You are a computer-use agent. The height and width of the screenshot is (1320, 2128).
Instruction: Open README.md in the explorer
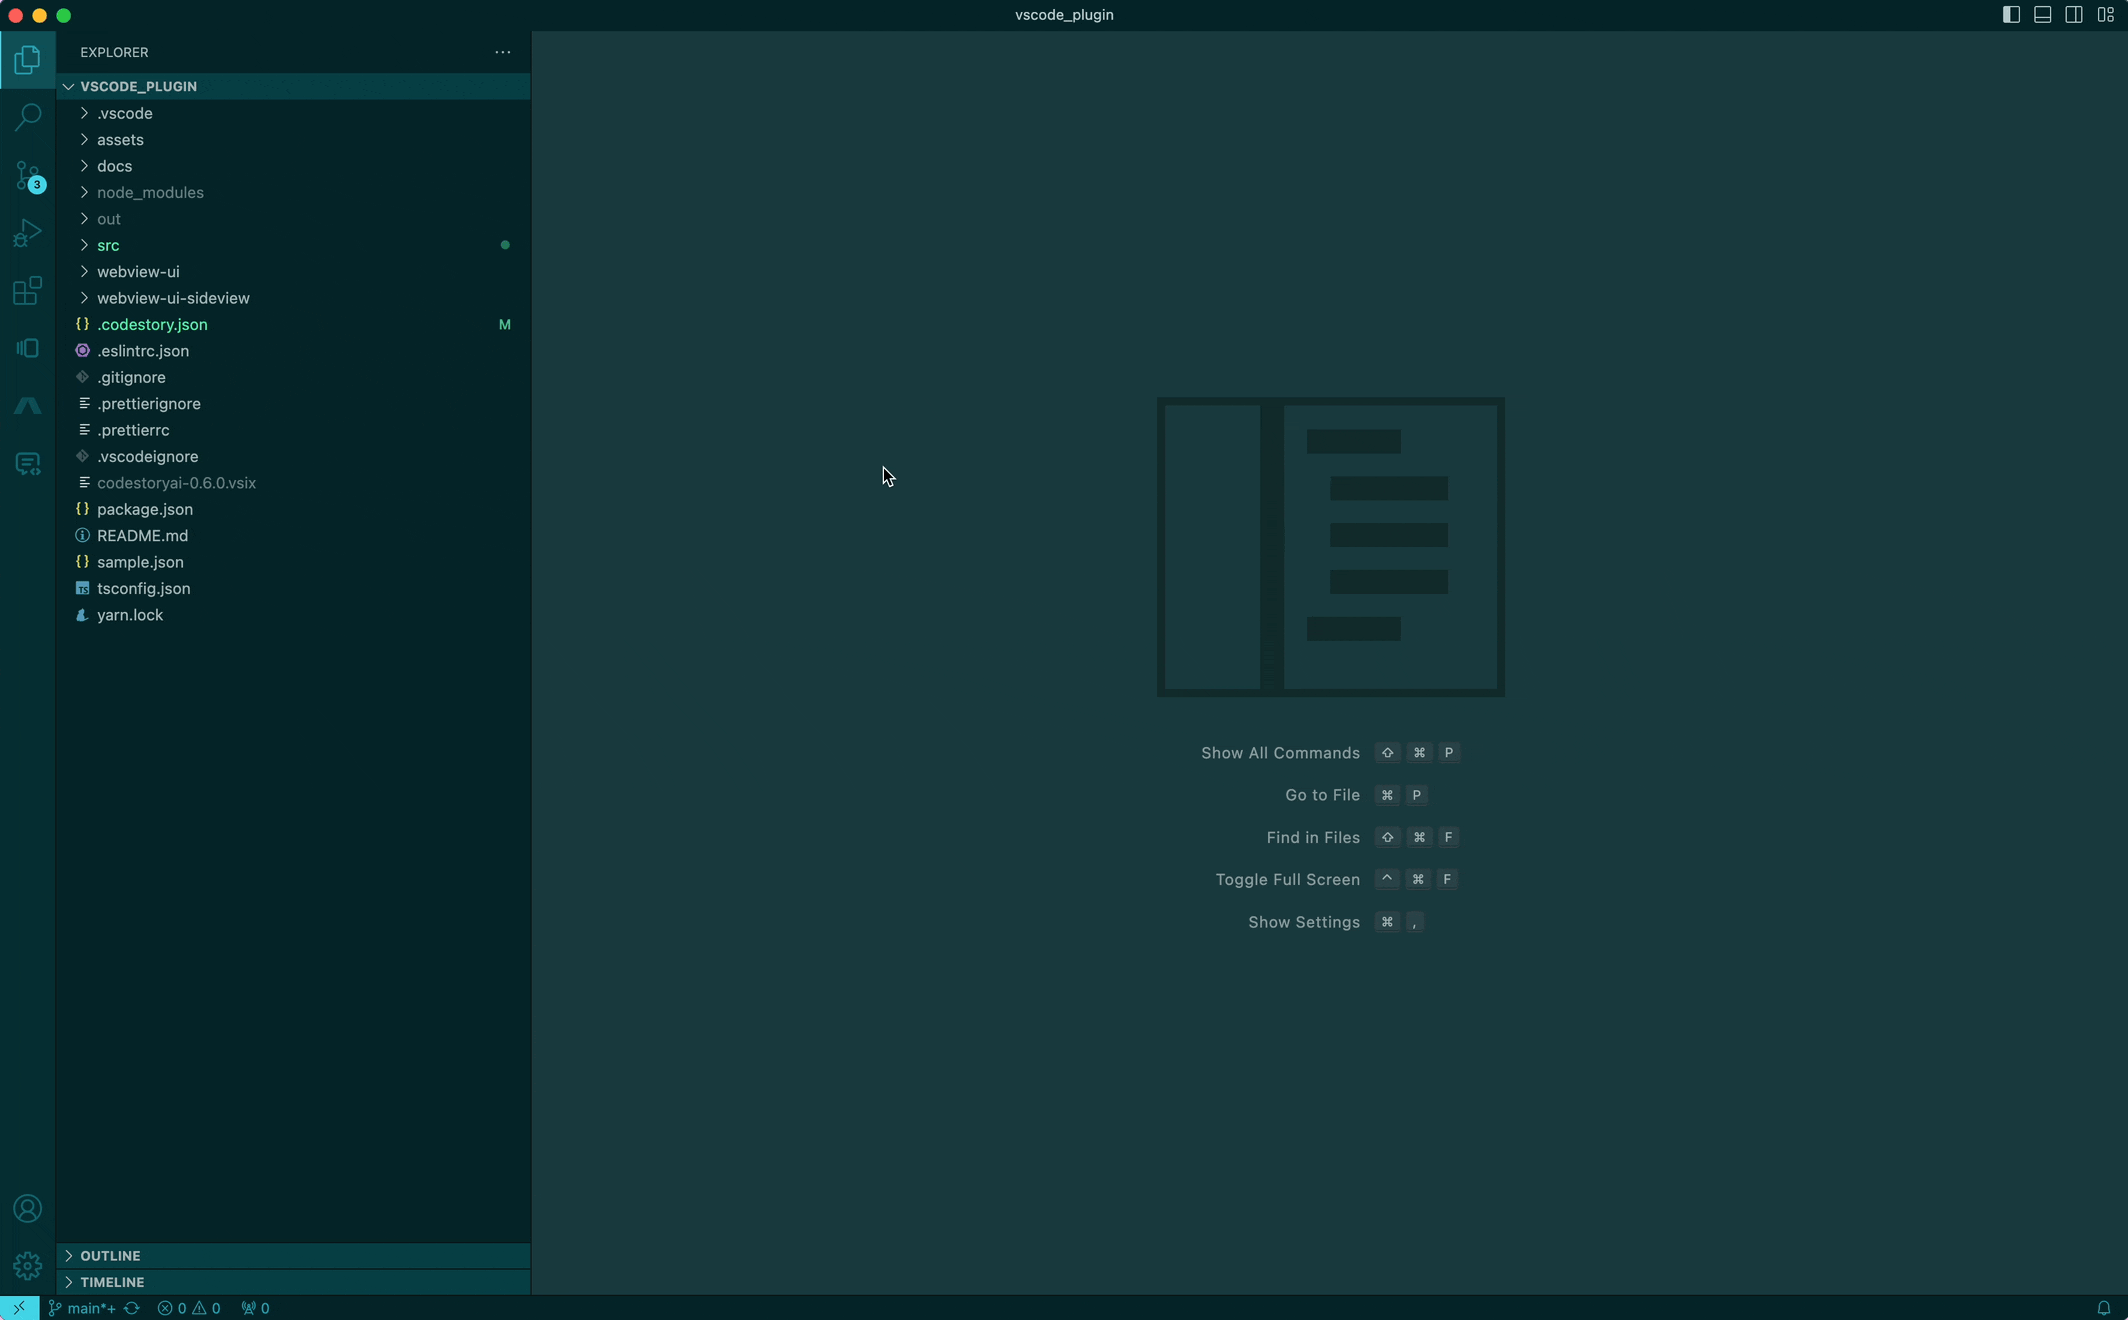142,536
